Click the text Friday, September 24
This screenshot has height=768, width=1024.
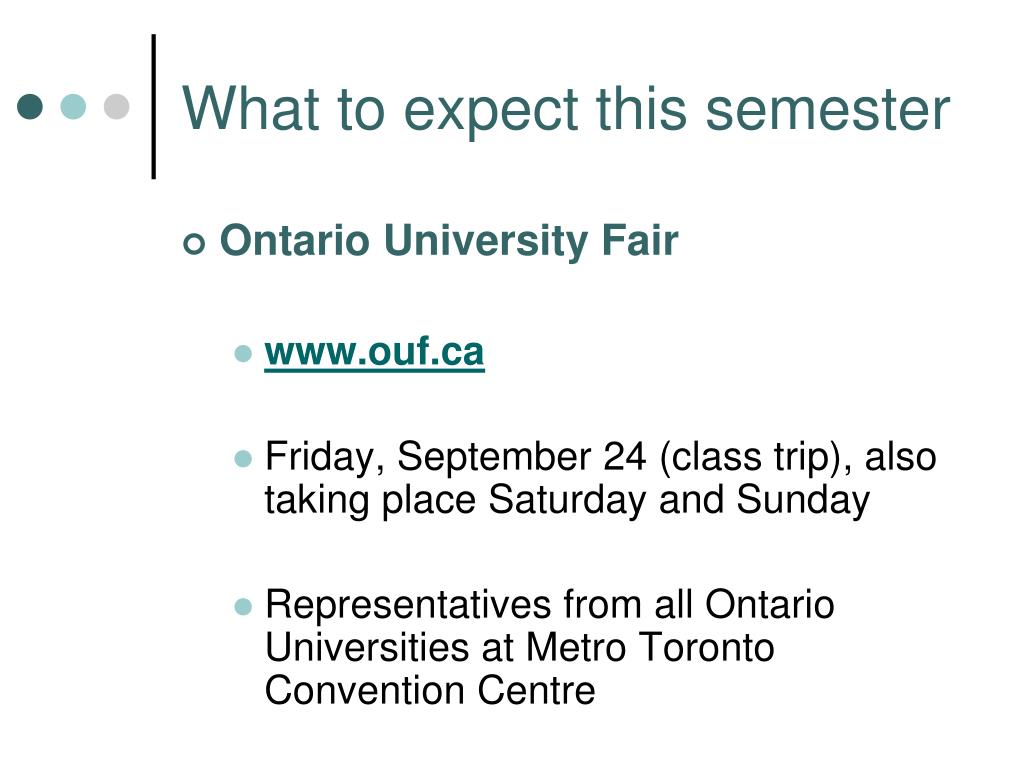pos(455,456)
